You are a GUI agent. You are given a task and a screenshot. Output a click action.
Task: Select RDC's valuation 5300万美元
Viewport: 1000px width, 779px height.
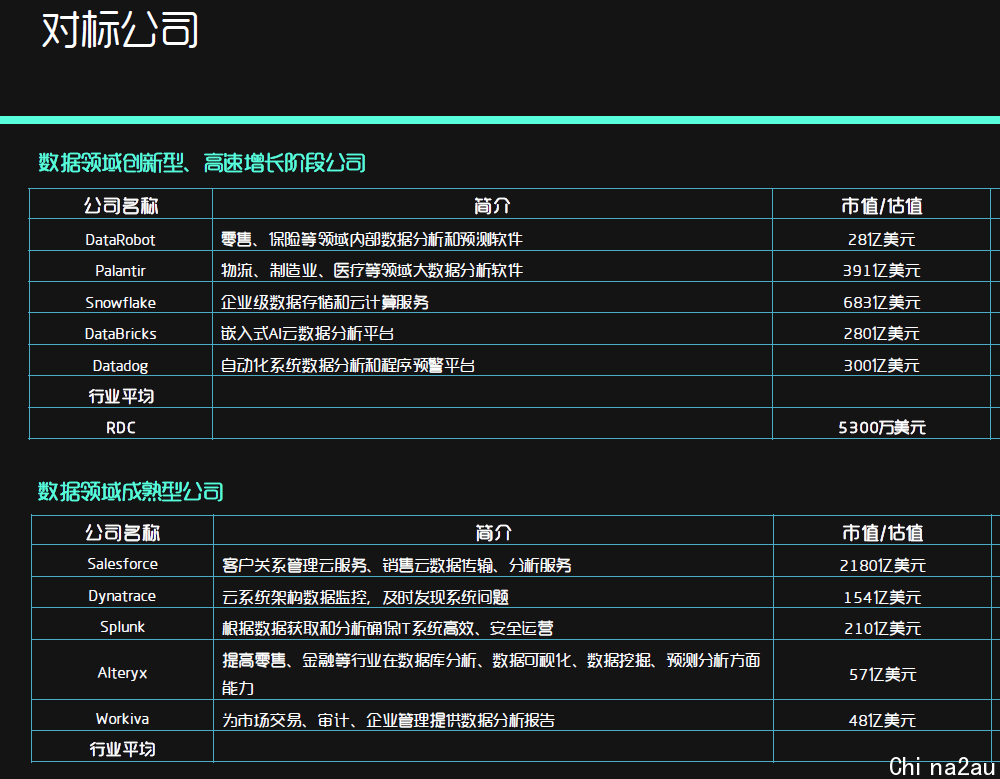[x=881, y=427]
